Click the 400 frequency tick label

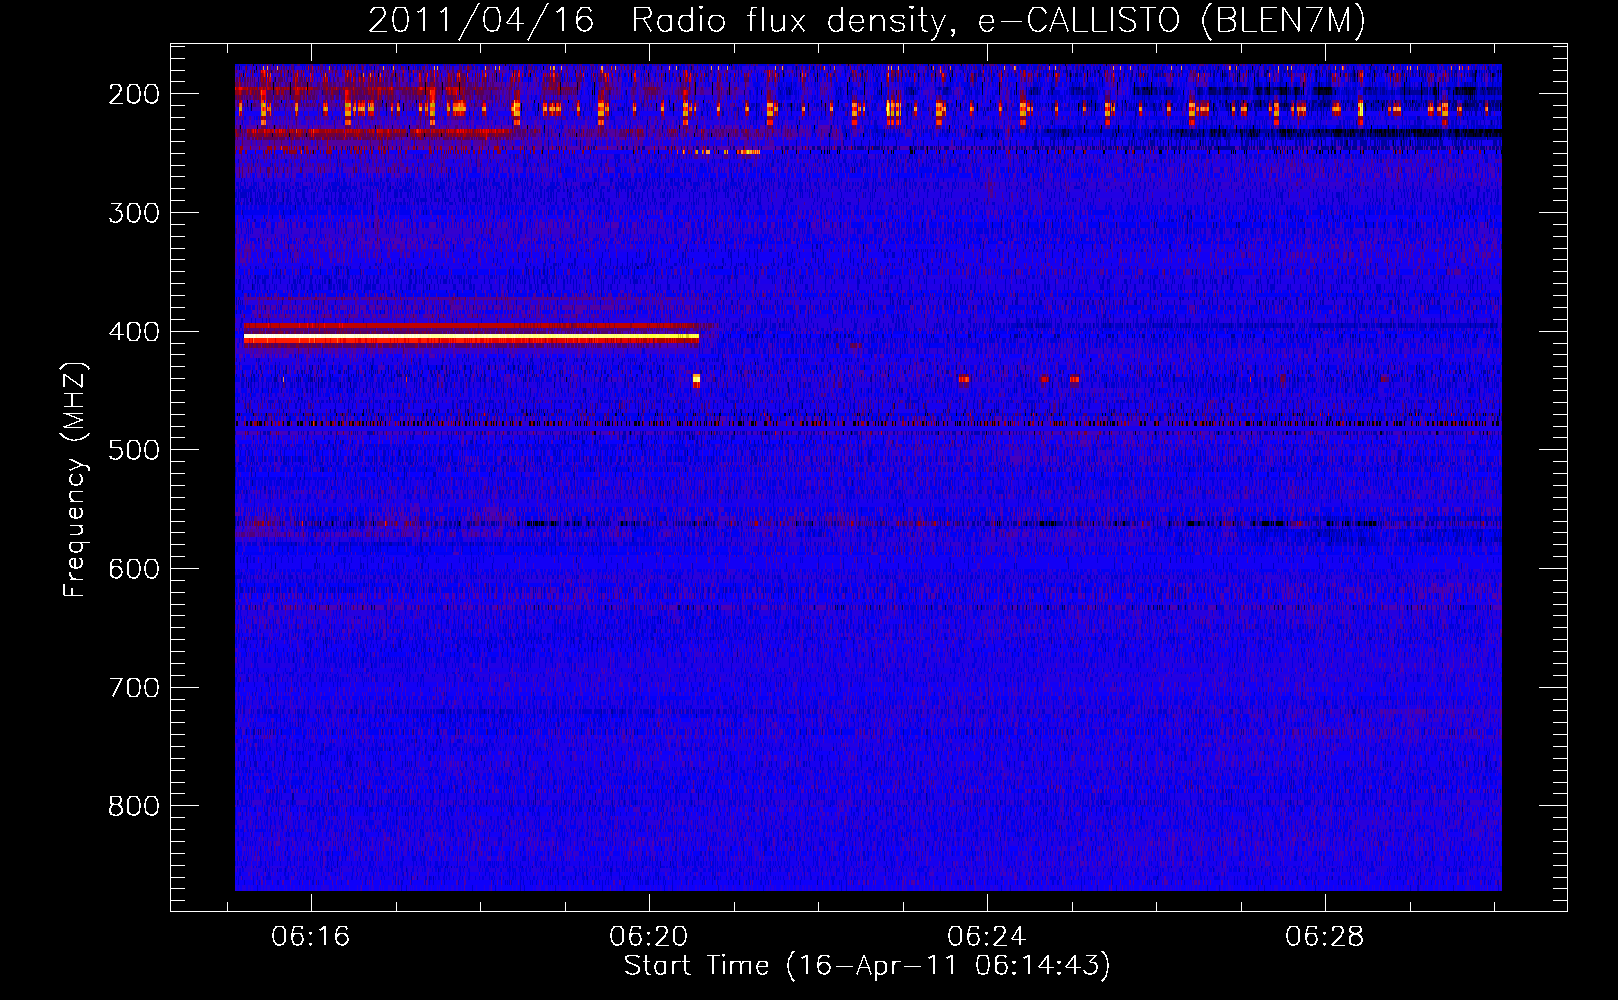(134, 332)
